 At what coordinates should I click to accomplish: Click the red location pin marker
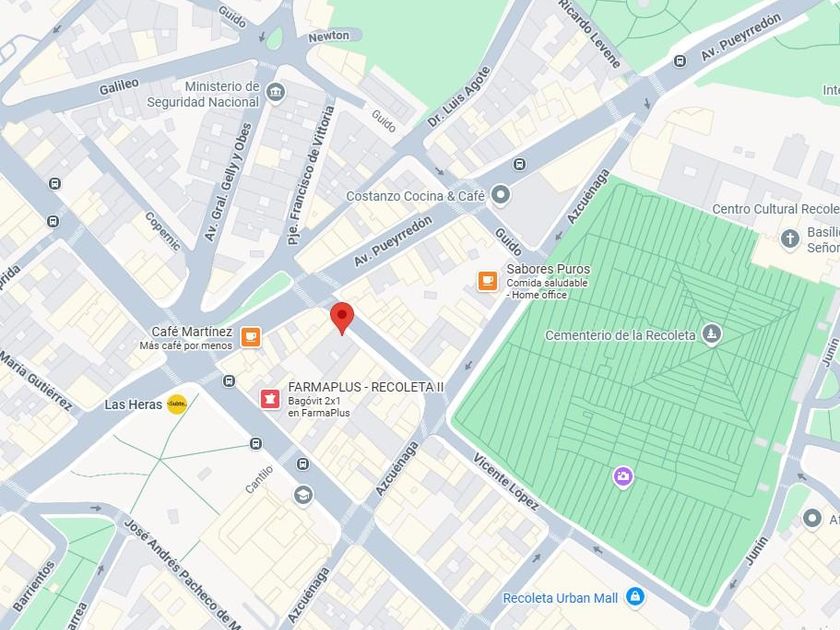tap(342, 319)
